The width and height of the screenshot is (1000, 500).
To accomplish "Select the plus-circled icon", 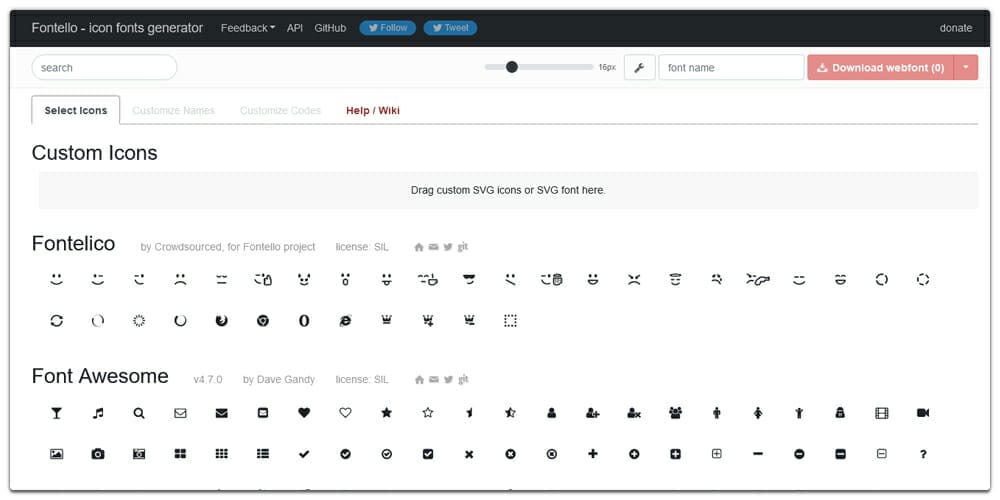I will [634, 454].
